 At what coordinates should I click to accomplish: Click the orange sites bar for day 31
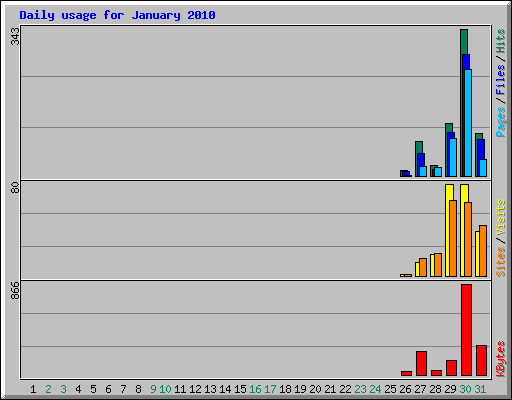pos(483,251)
